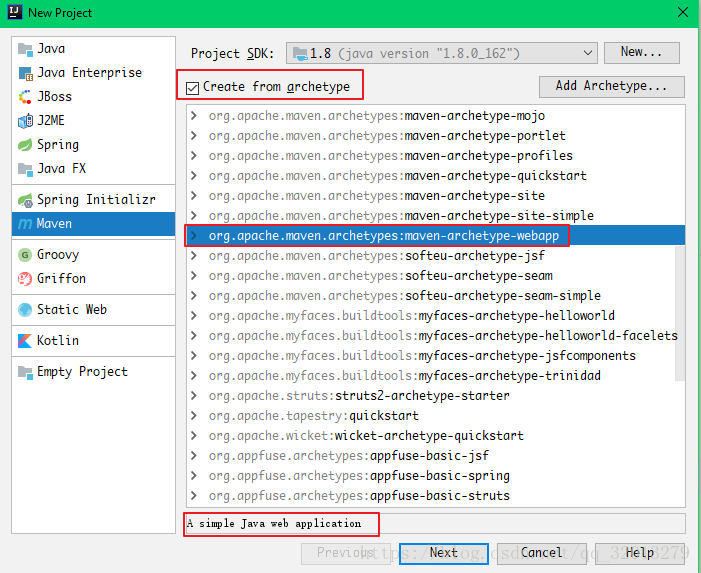Select appfuse-basic-struts row

[435, 496]
